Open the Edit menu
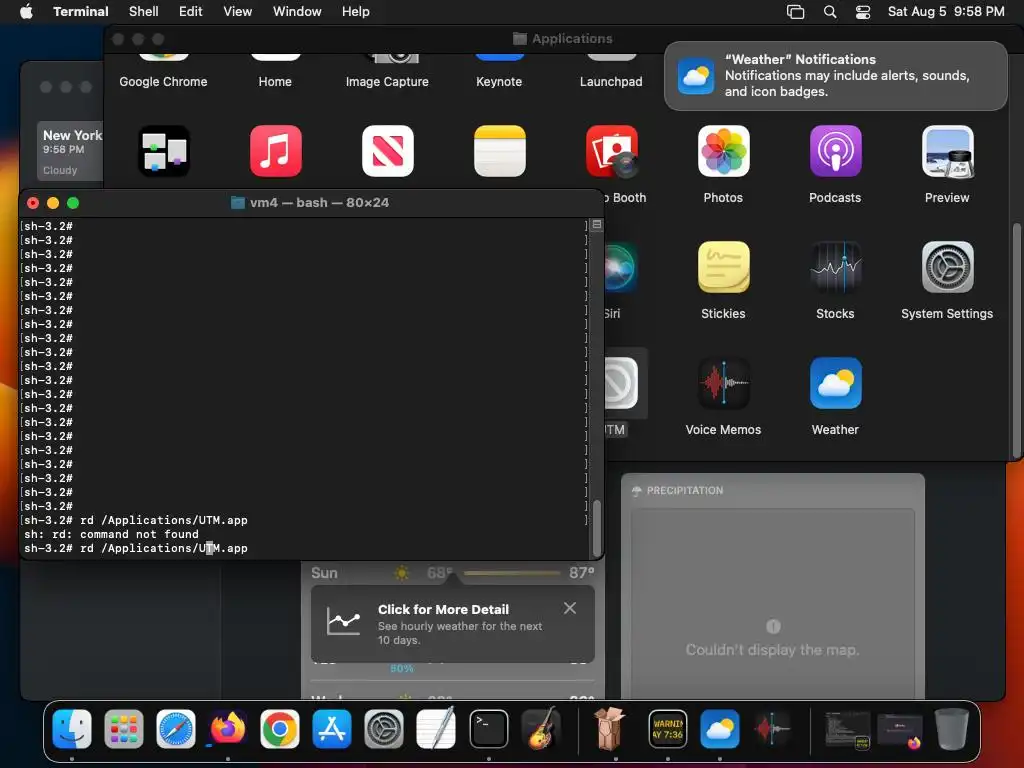 [x=191, y=11]
